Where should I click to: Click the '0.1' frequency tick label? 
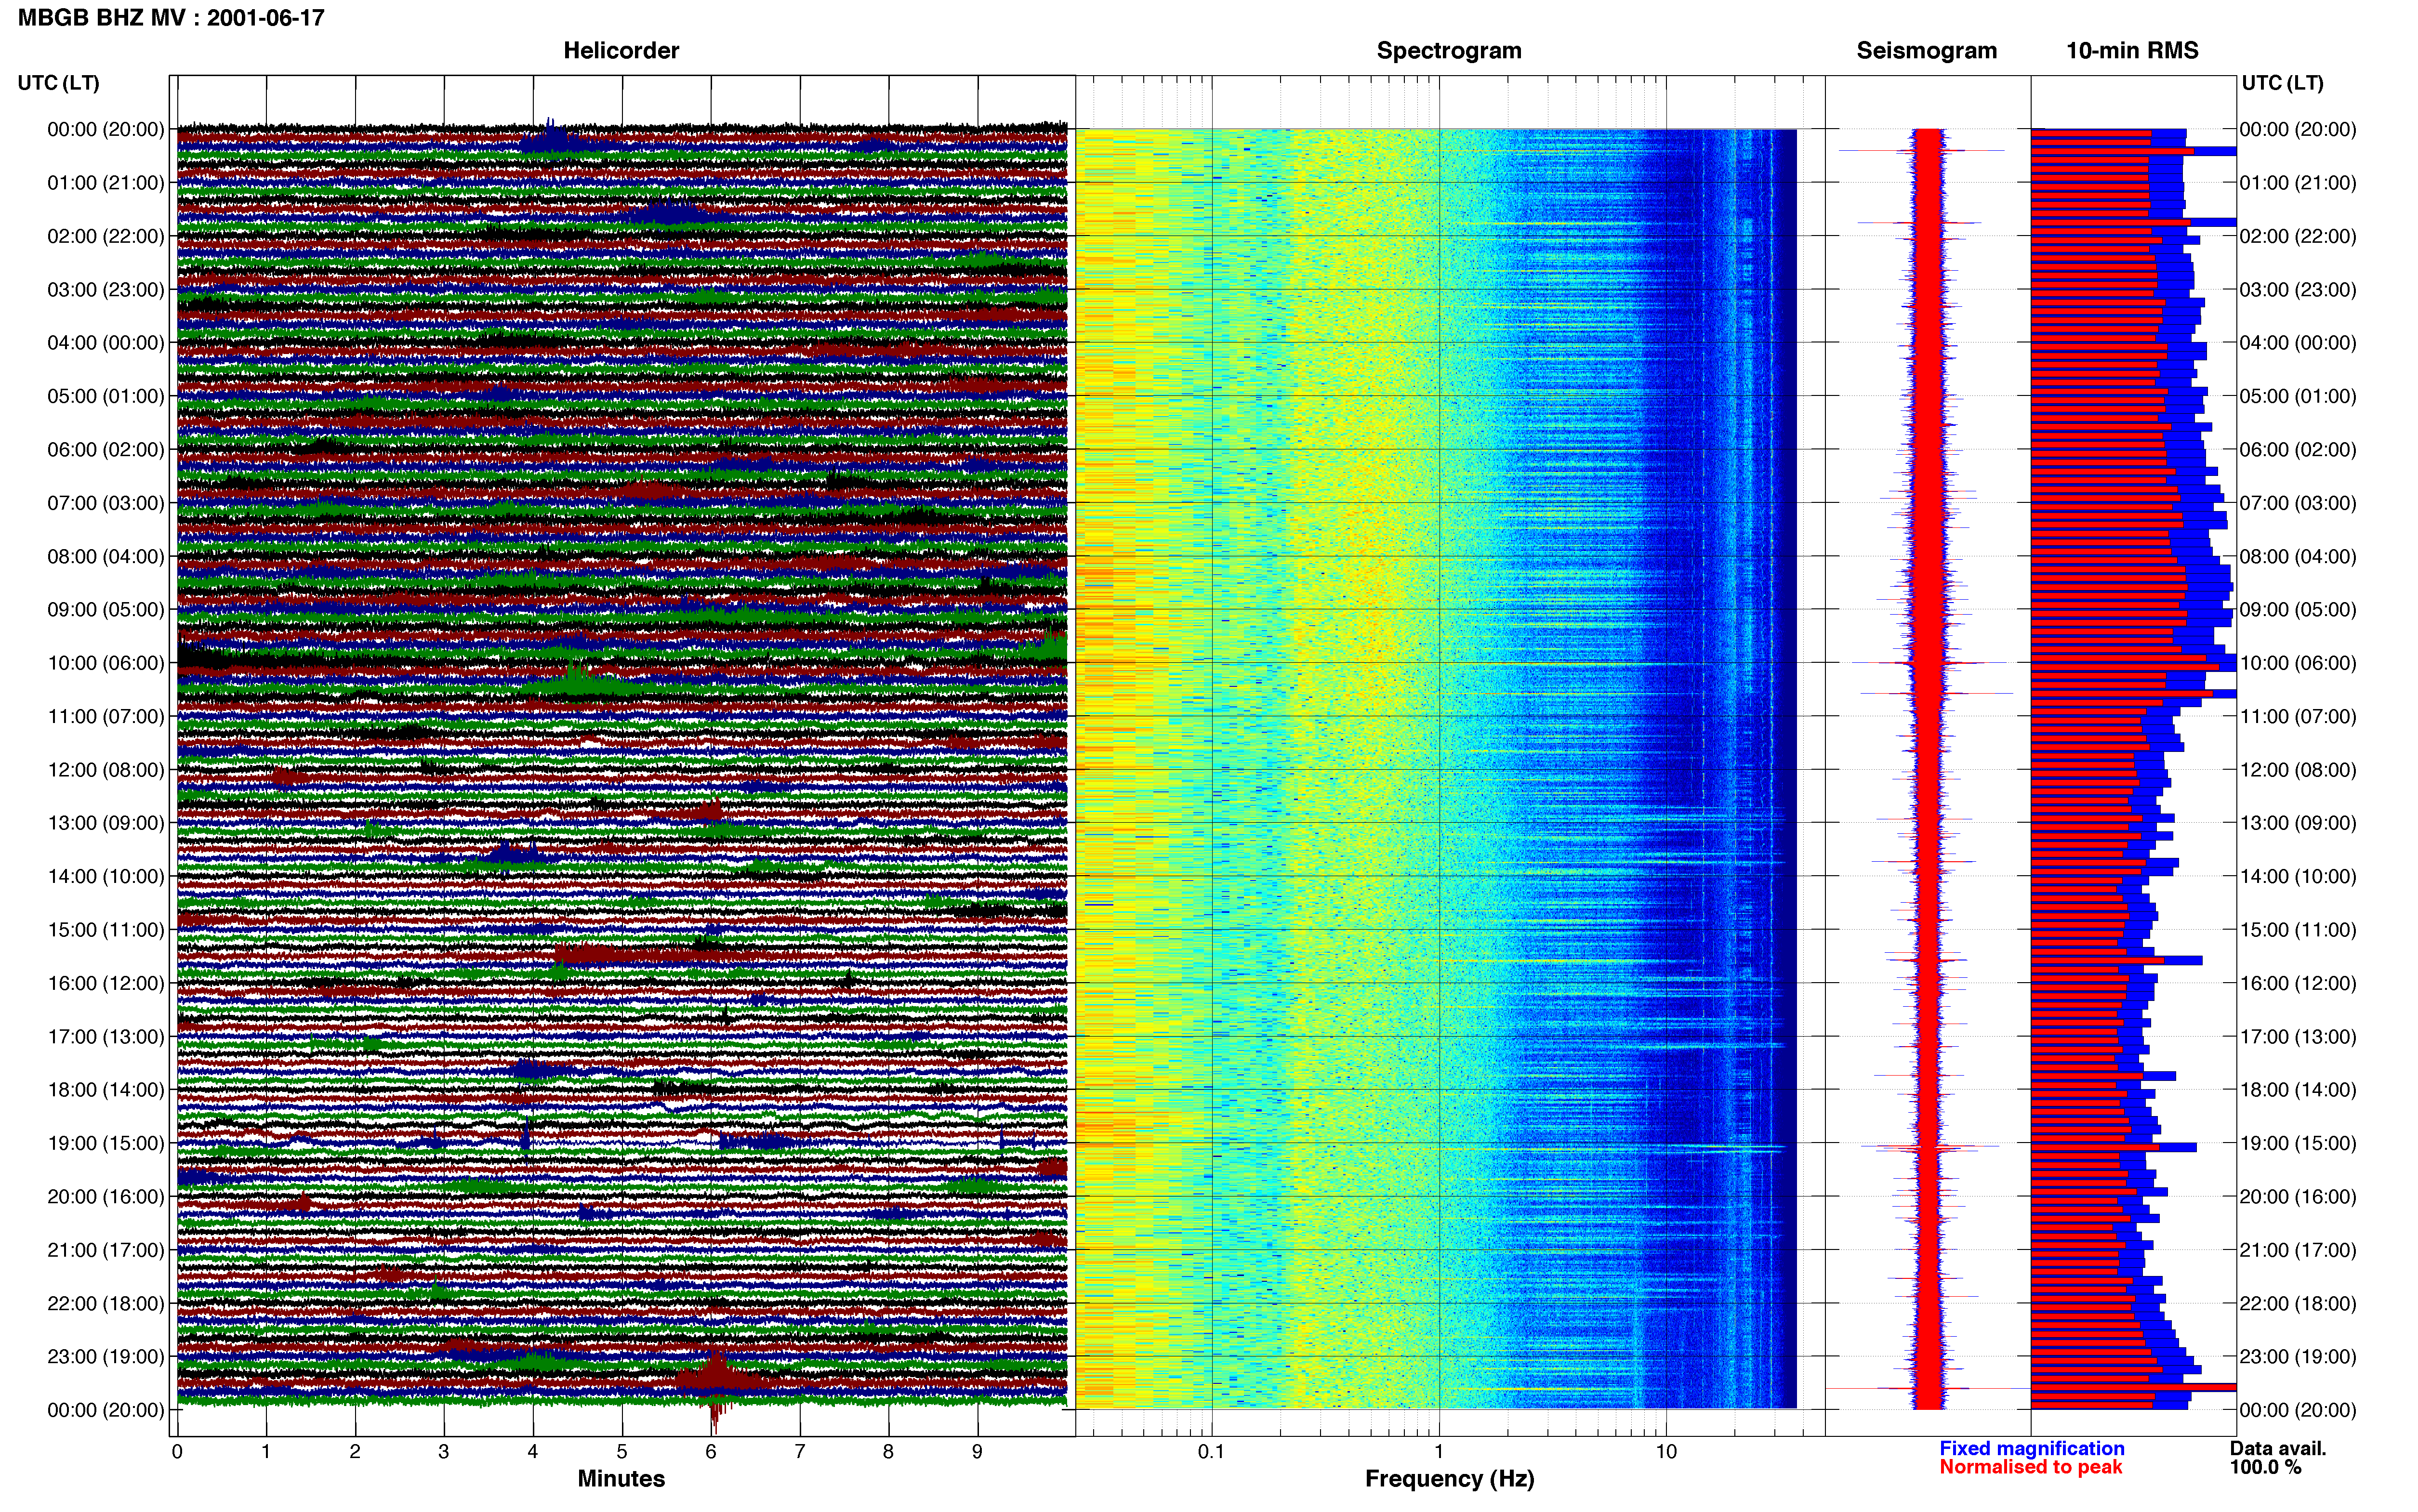(x=1211, y=1452)
